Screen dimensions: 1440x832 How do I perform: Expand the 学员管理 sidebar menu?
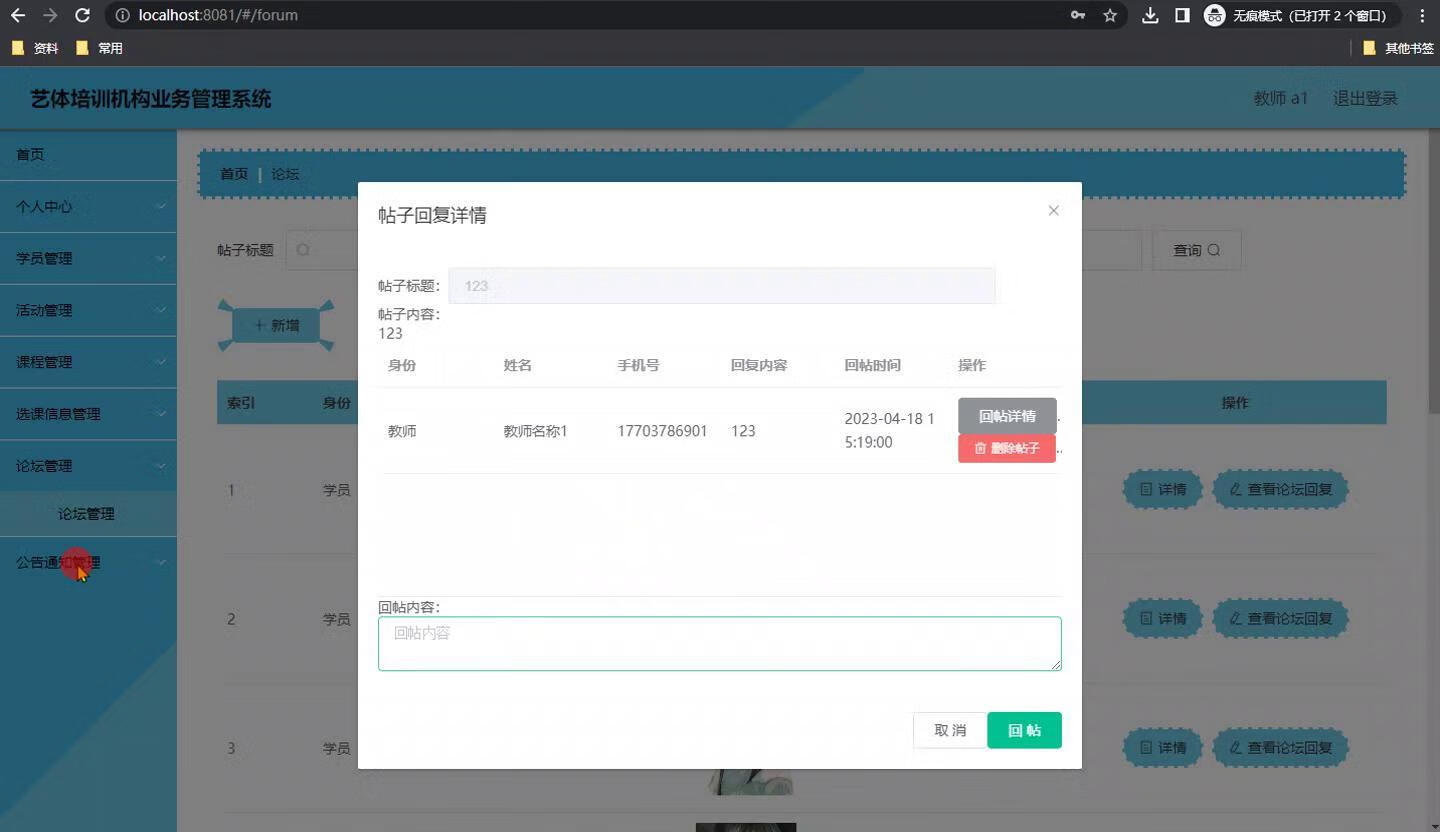point(88,258)
